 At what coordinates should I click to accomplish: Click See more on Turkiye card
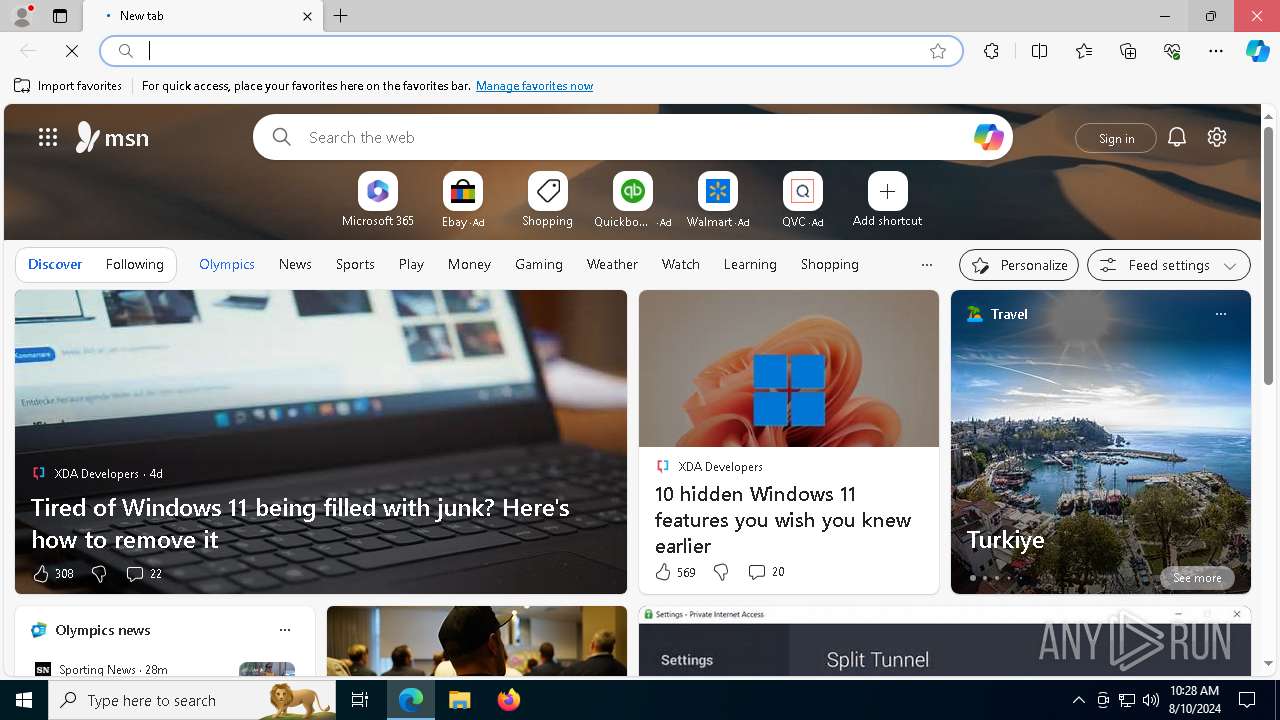tap(1197, 578)
